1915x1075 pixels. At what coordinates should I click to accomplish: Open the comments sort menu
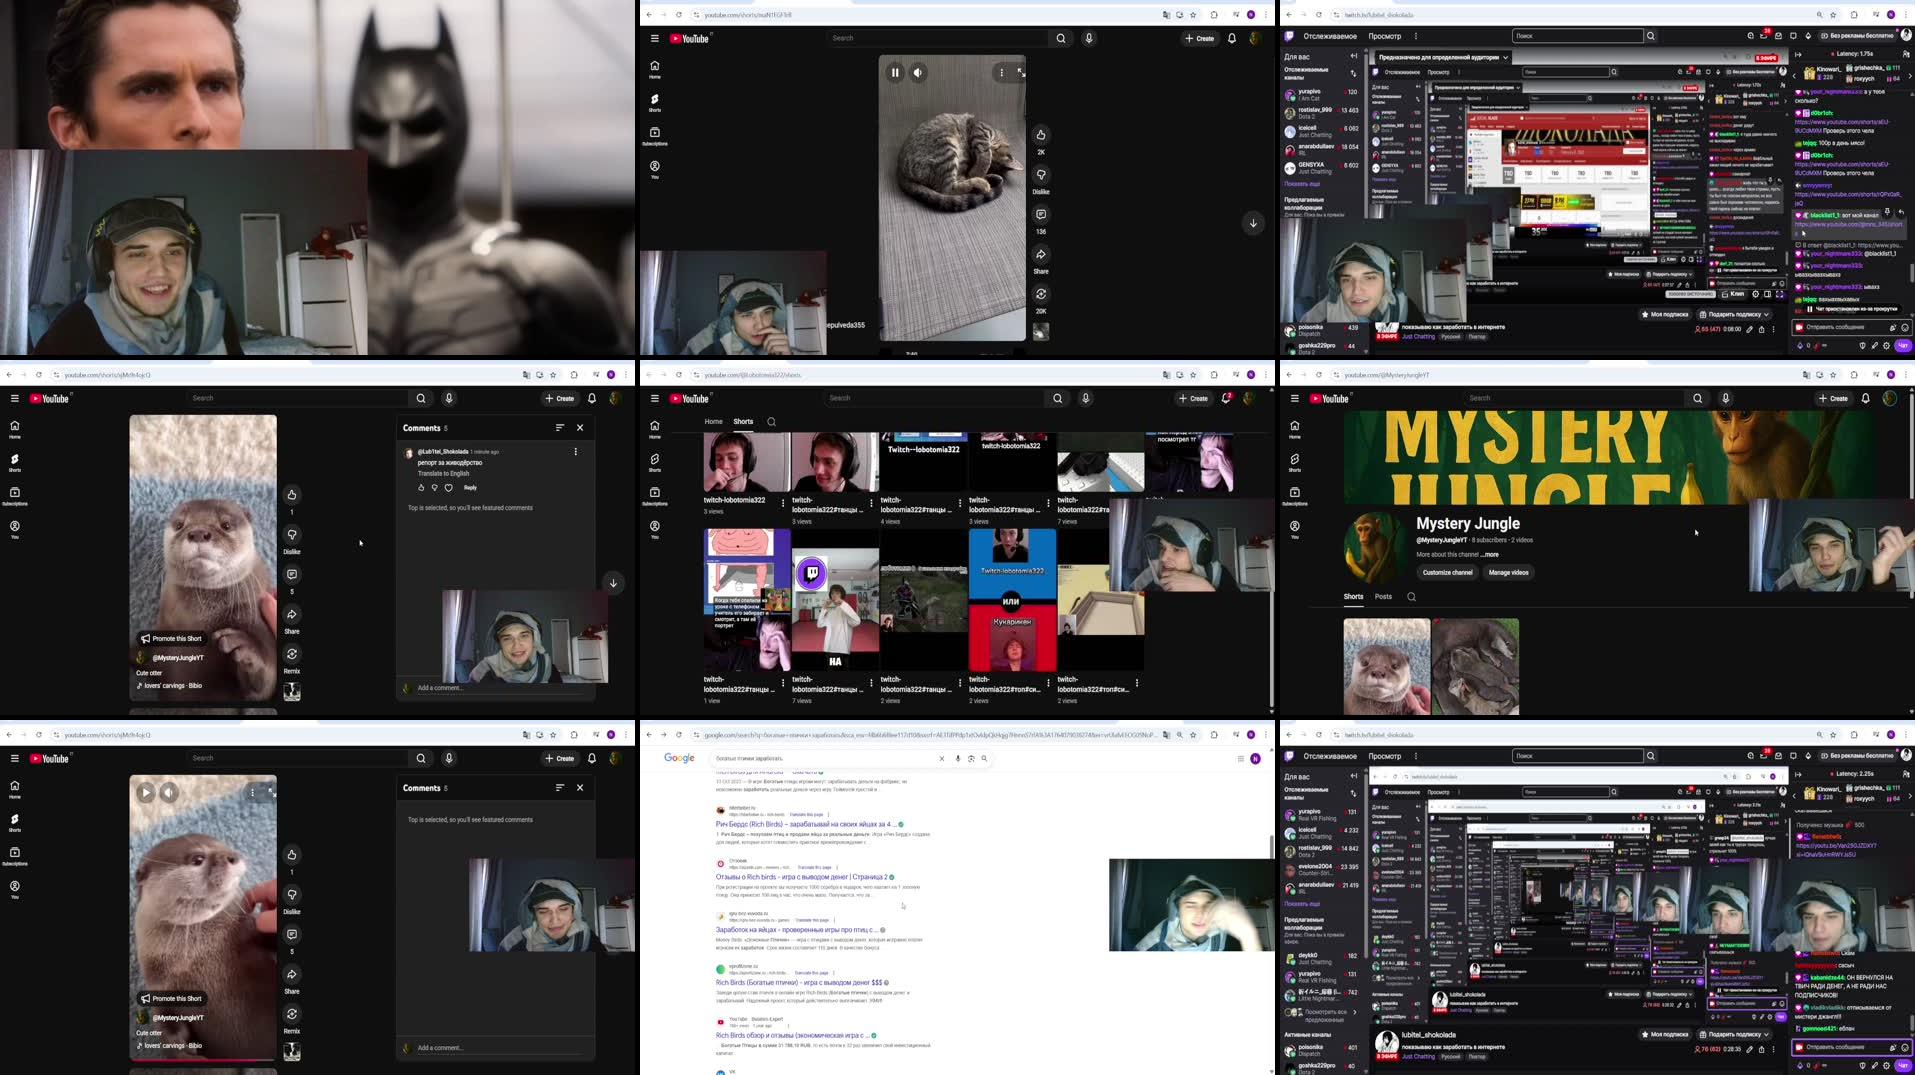(560, 427)
